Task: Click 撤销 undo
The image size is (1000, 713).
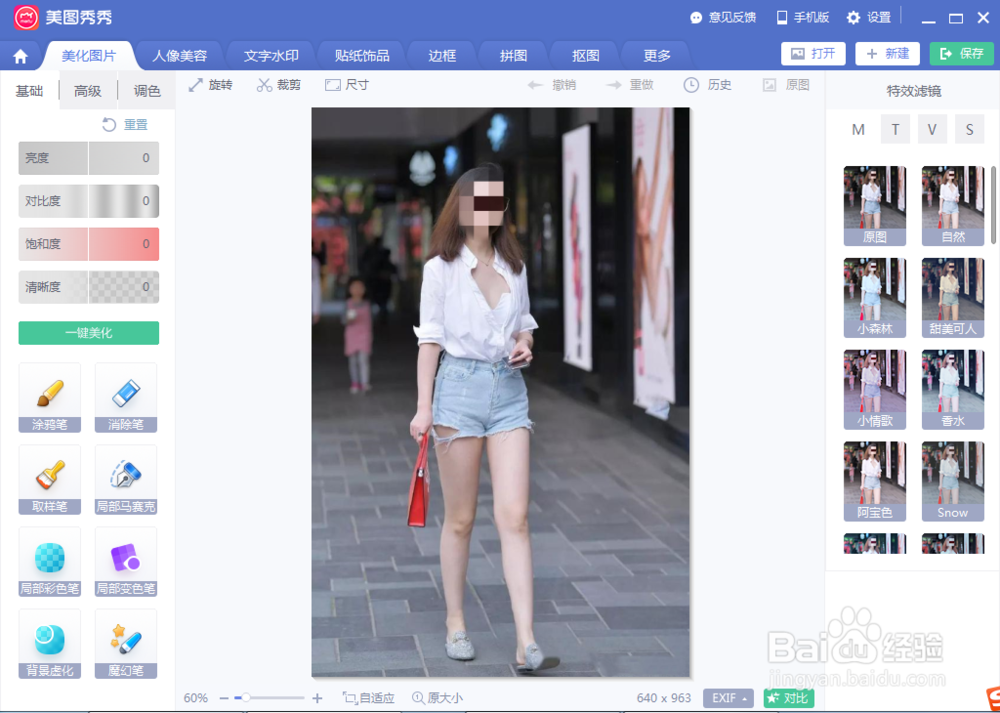Action: coord(552,85)
